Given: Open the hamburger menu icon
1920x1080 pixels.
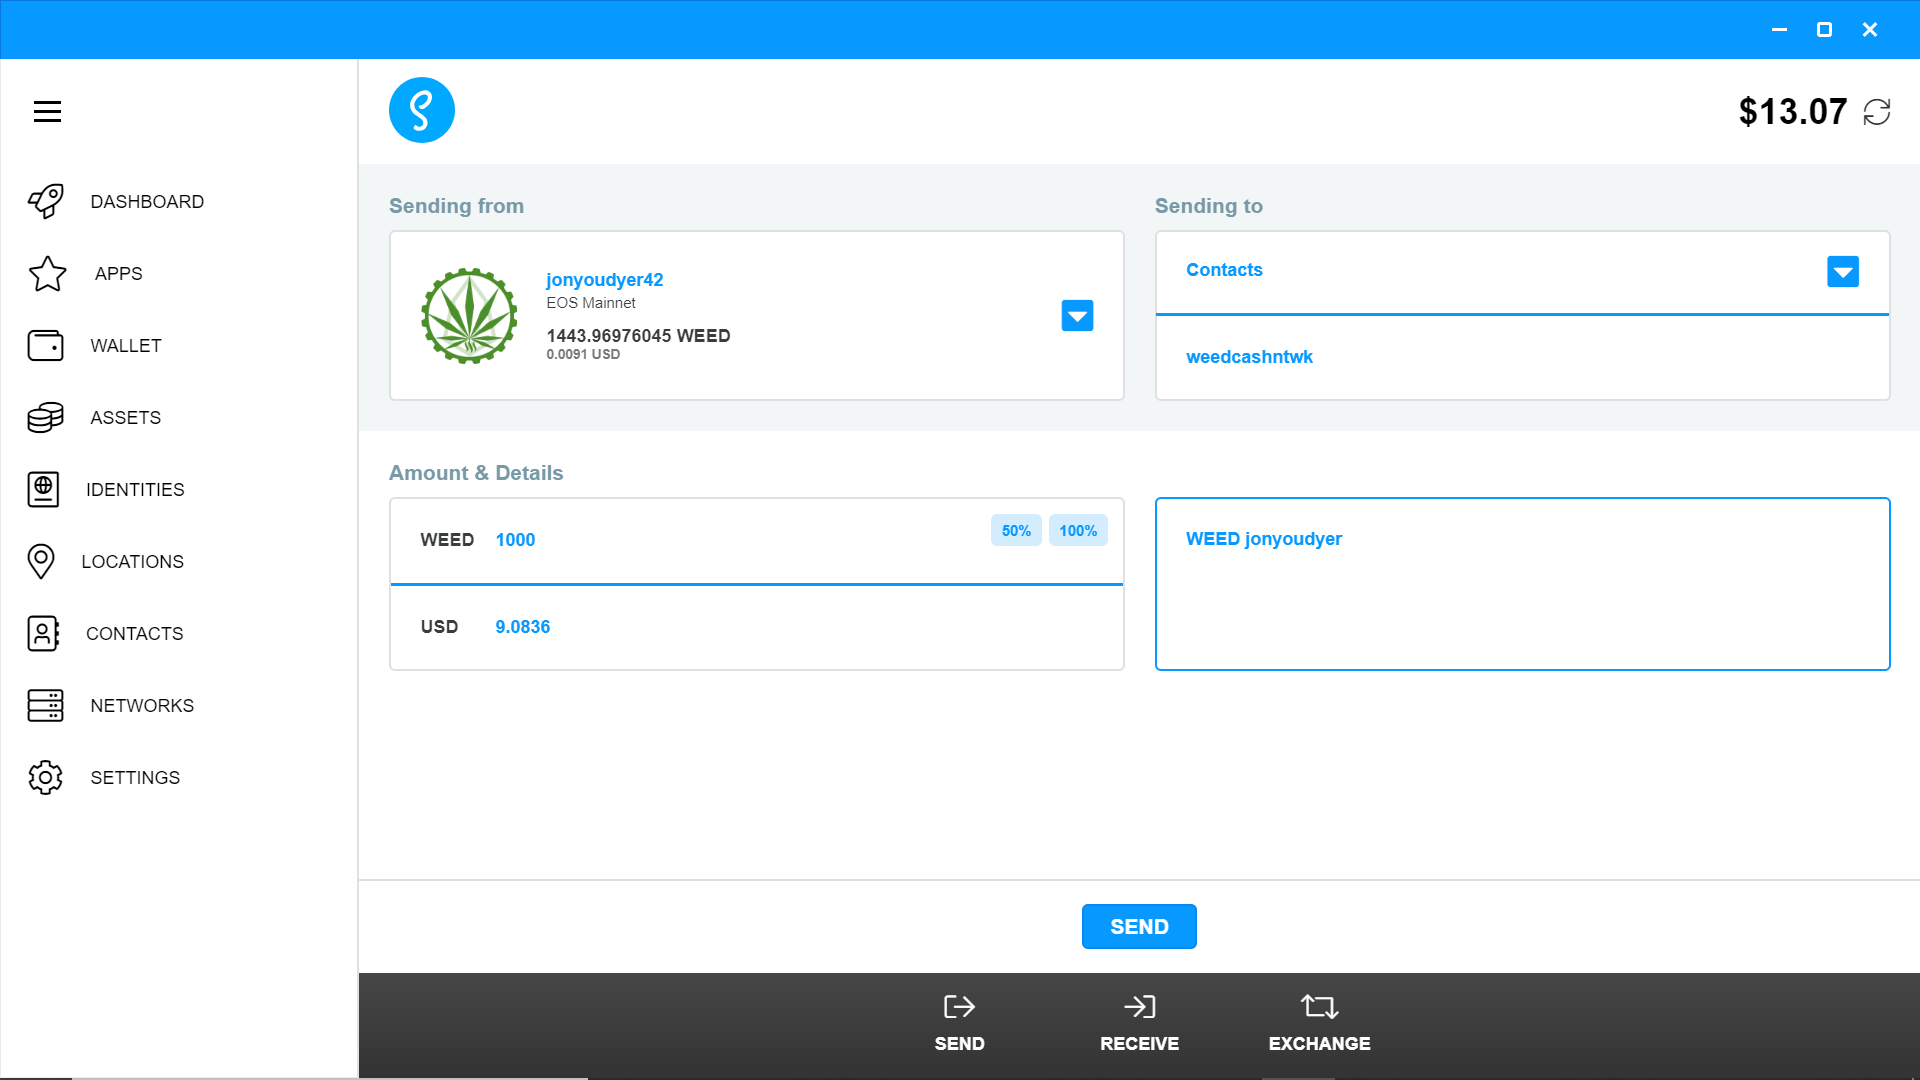Looking at the screenshot, I should click(47, 111).
